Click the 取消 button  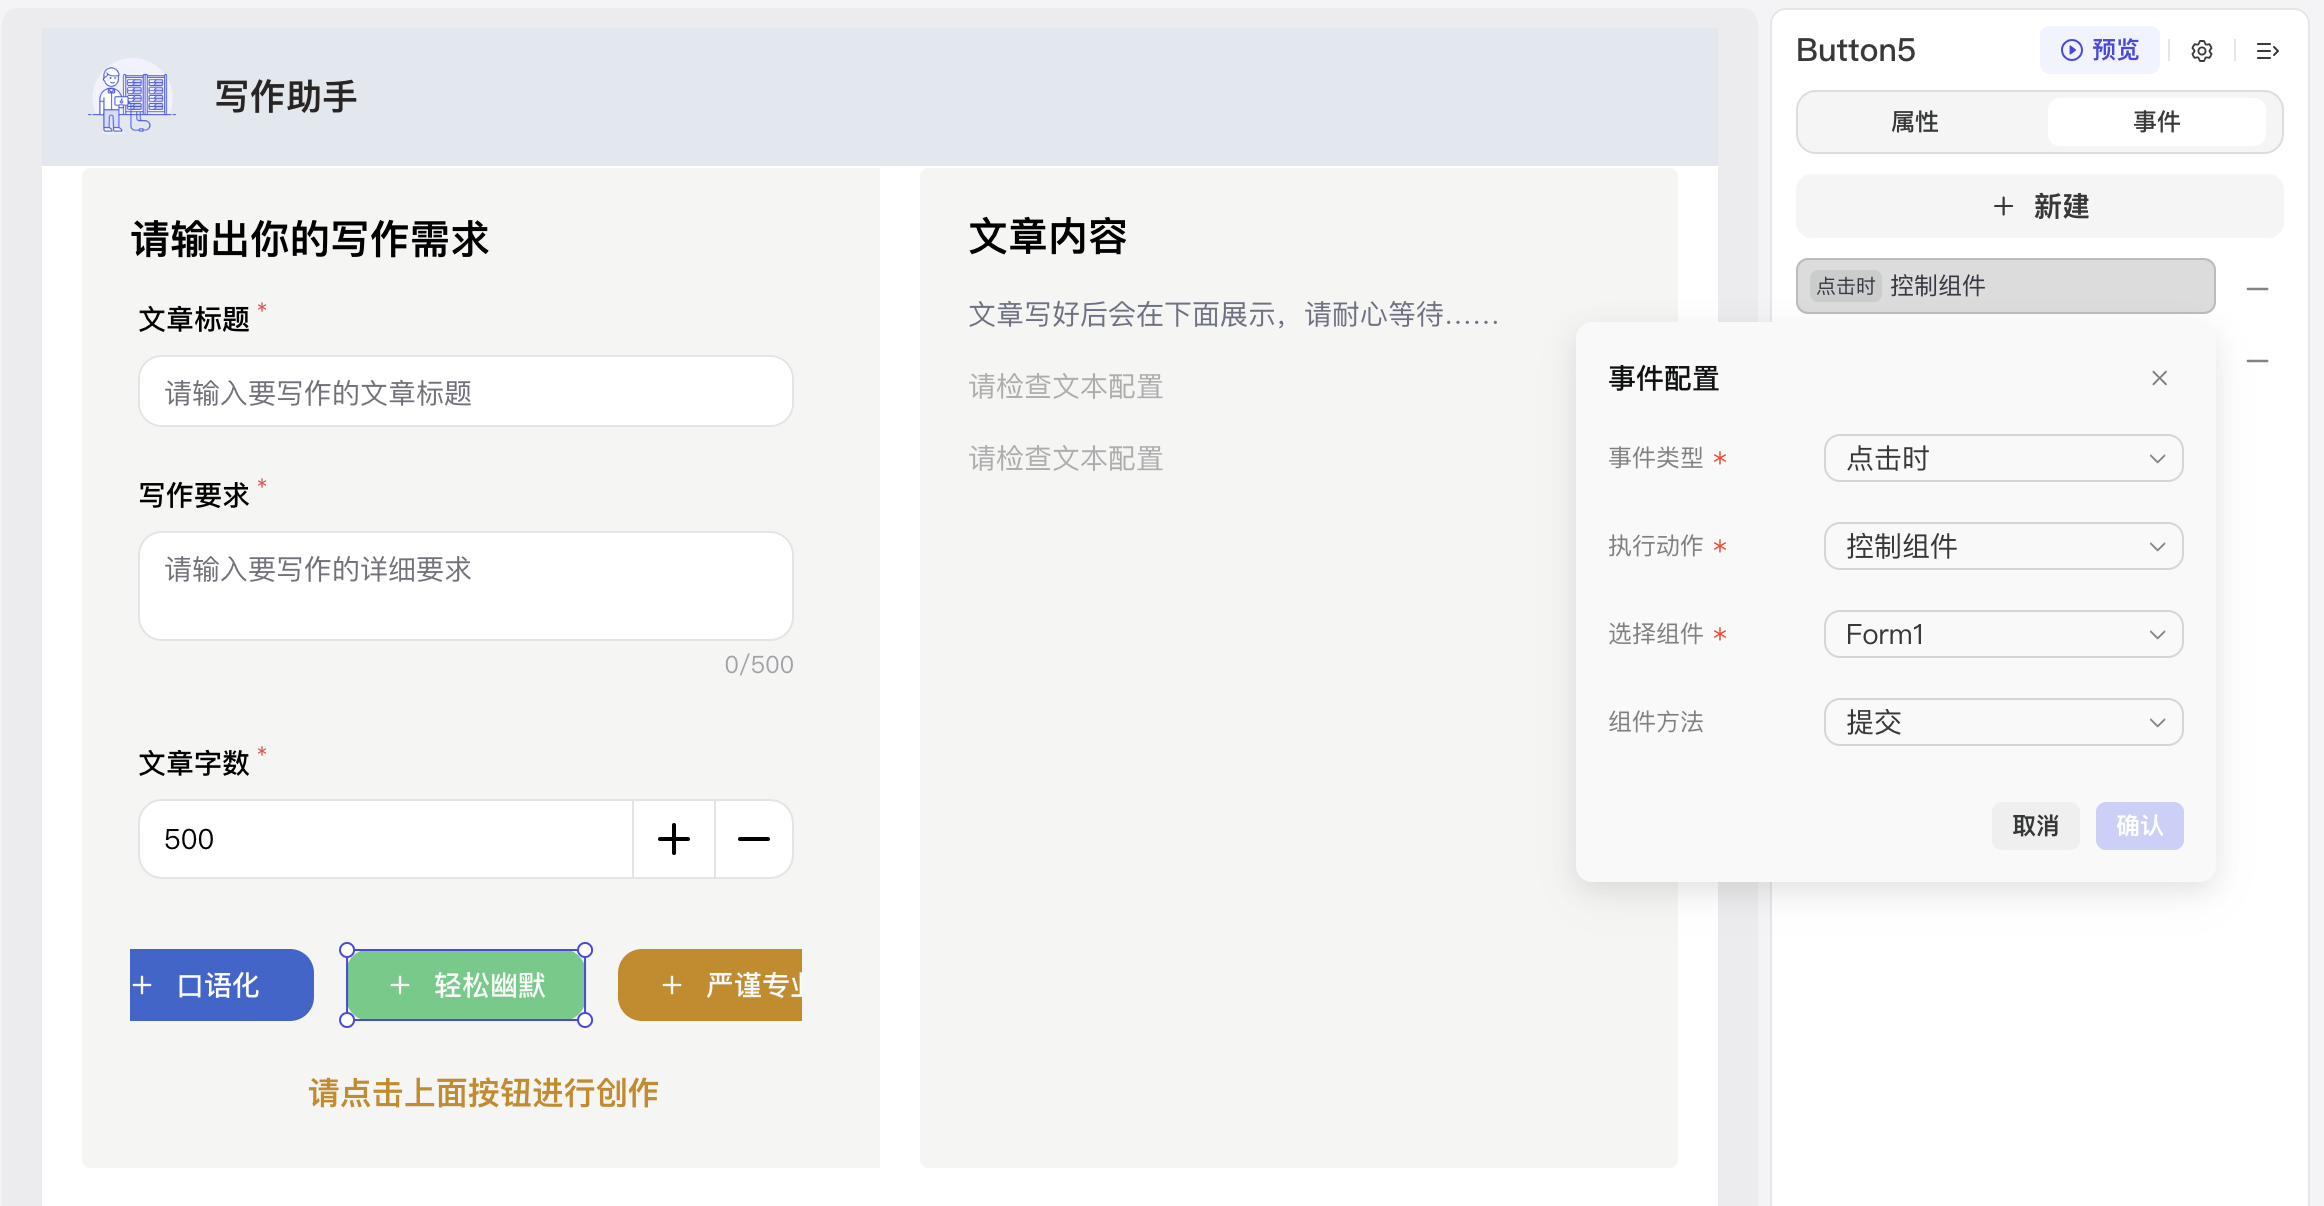[x=2035, y=826]
